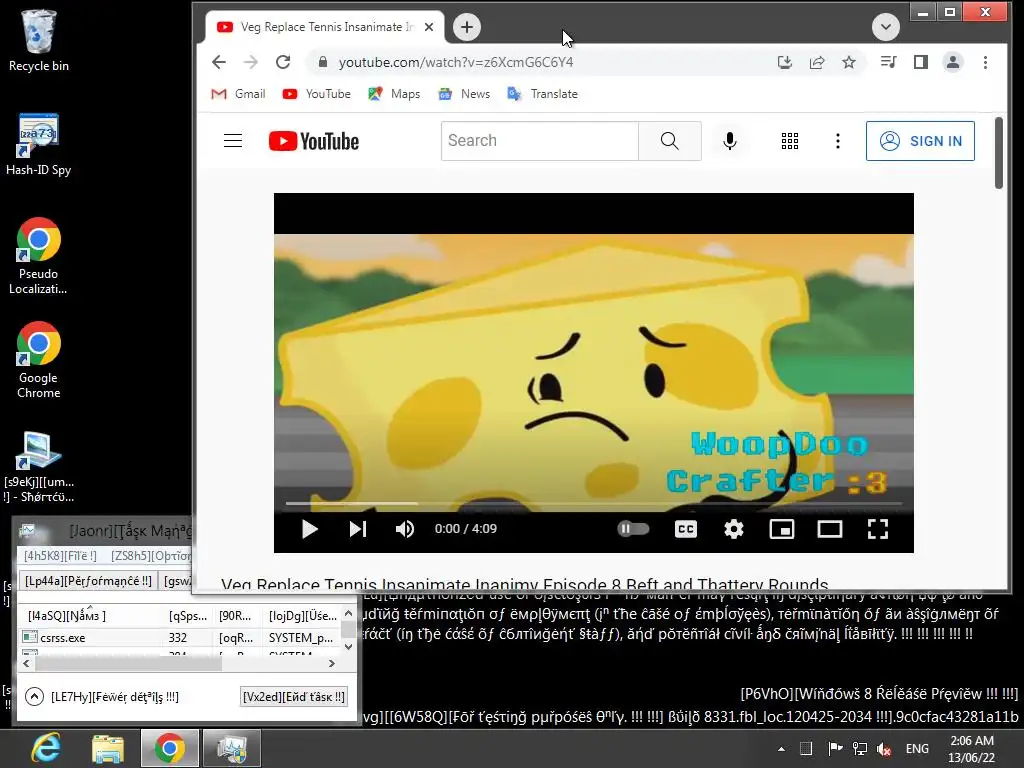Open the Pseudo Localization desktop shortcut
Viewport: 1024px width, 768px height.
39,256
